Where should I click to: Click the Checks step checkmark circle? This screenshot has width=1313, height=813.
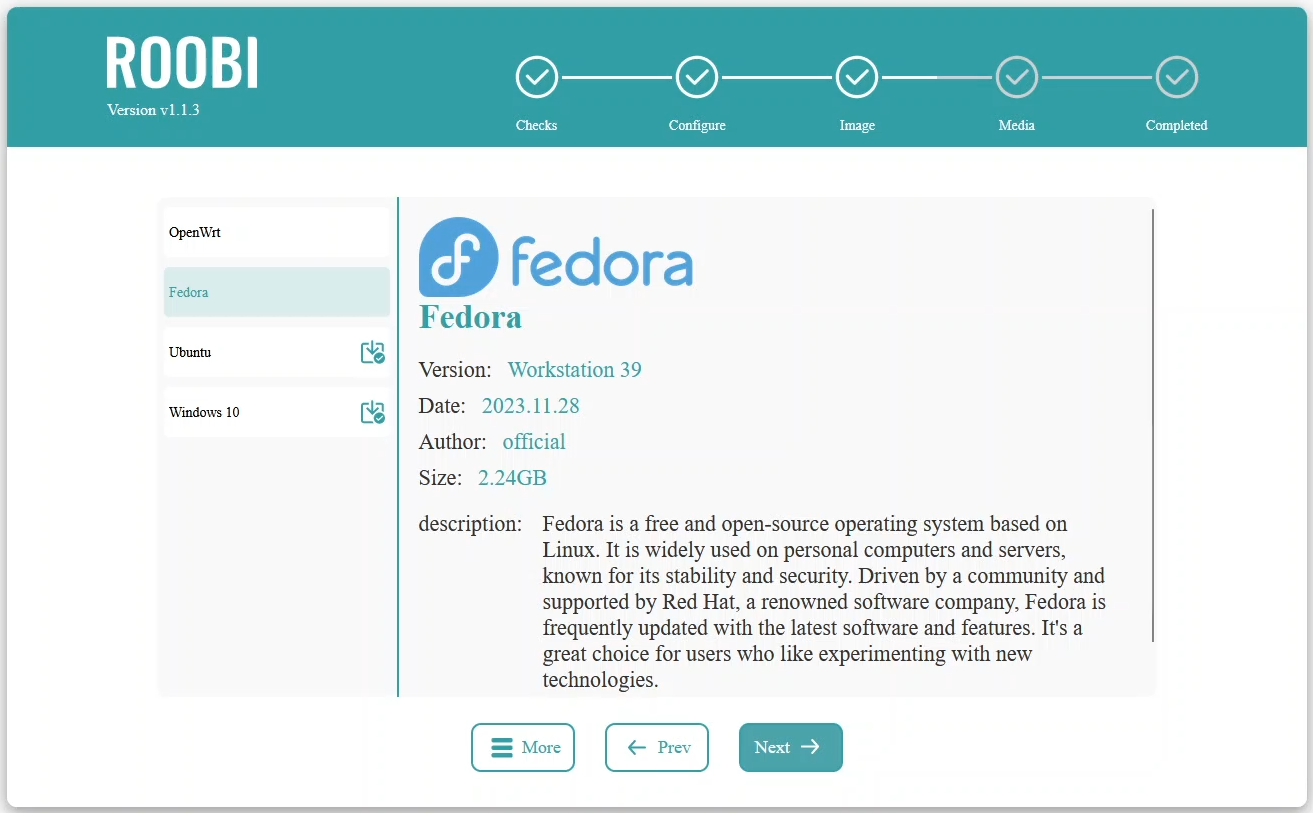537,77
